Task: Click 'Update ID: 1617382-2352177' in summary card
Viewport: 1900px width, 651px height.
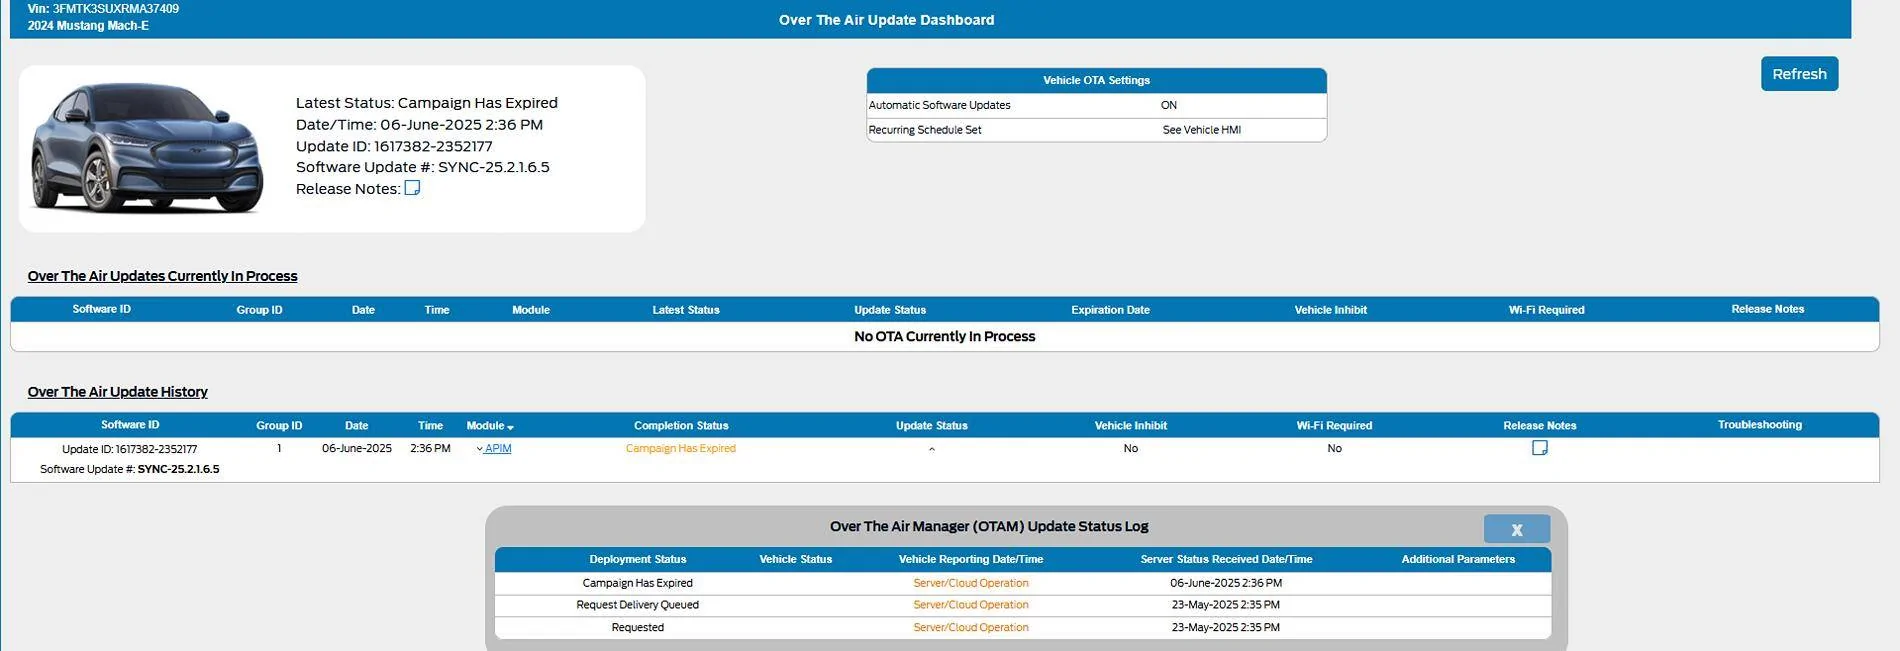Action: point(394,146)
